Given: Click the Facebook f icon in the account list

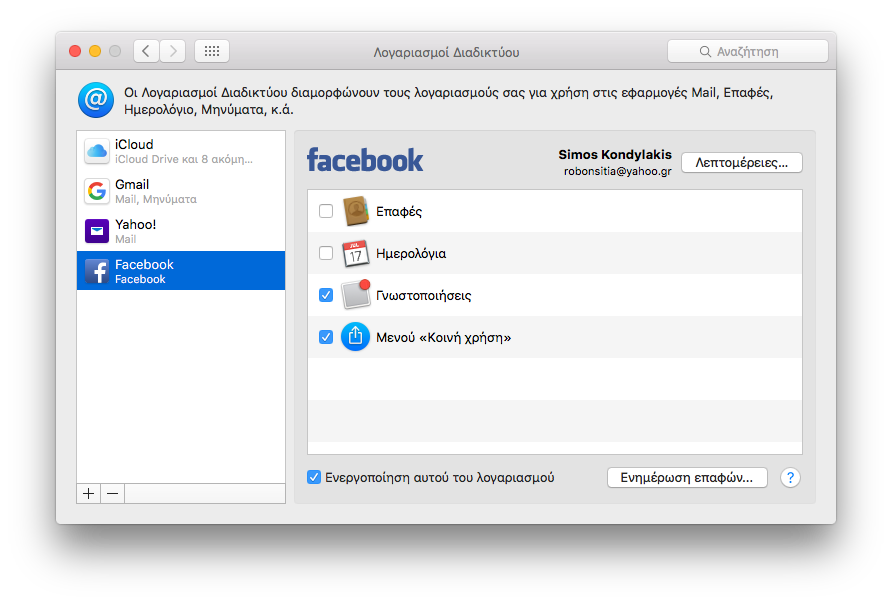Looking at the screenshot, I should [x=97, y=271].
